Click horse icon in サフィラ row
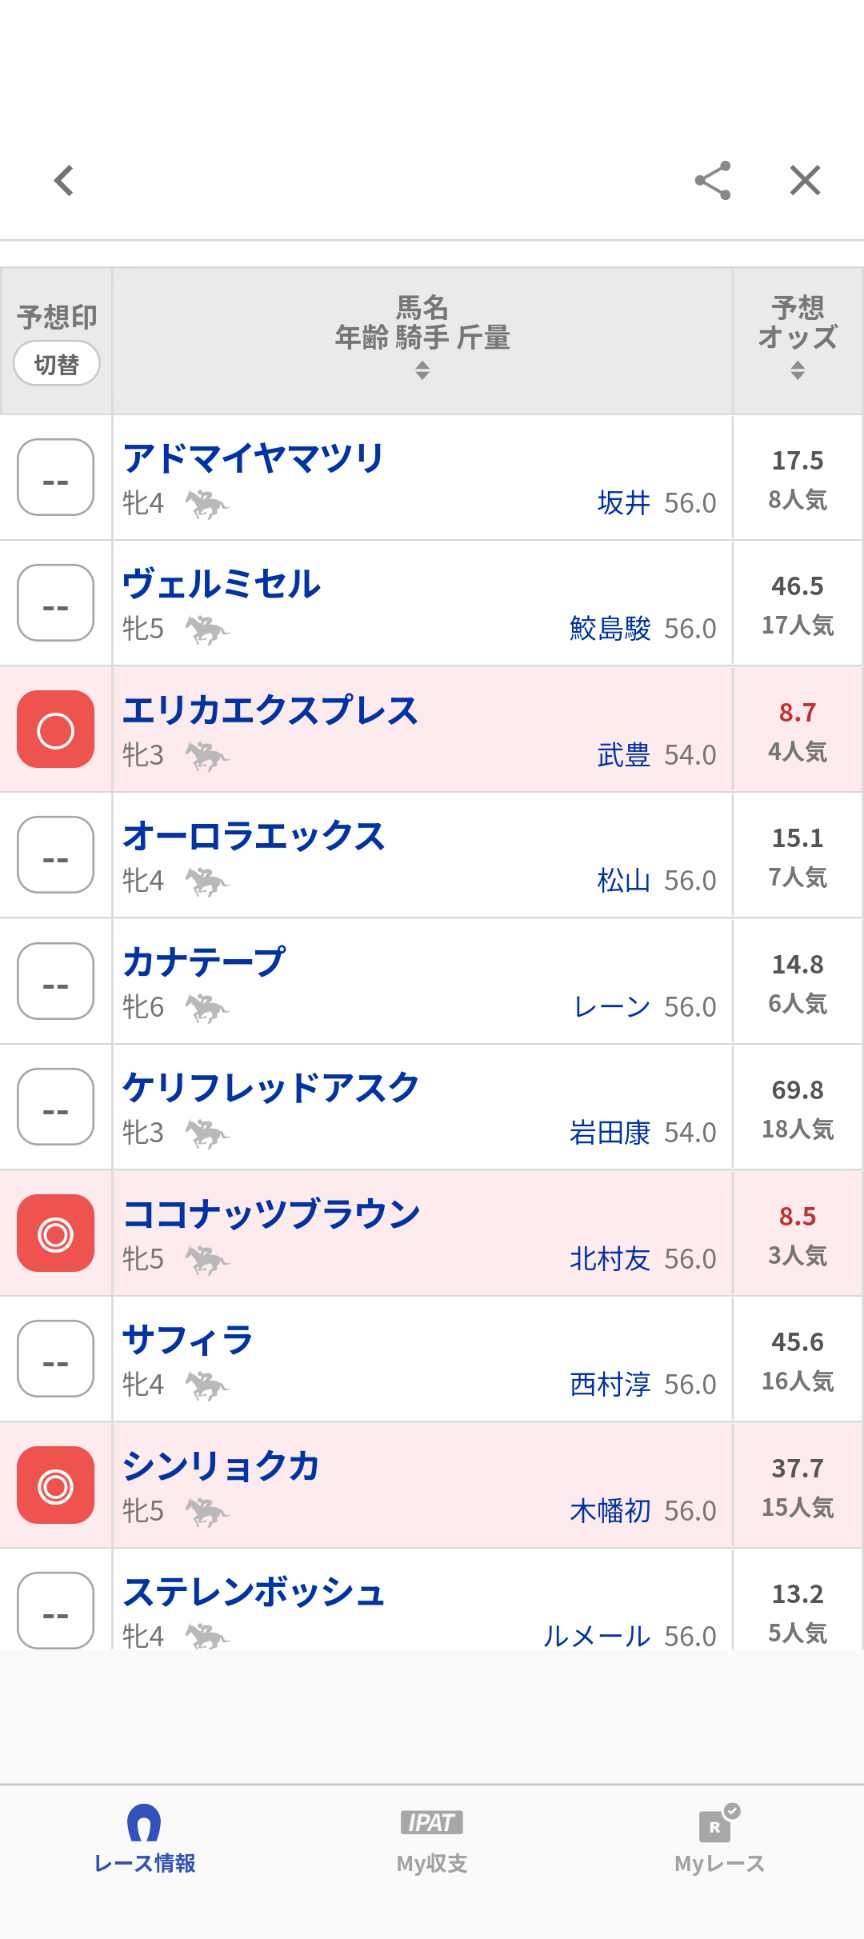The width and height of the screenshot is (864, 1939). coord(207,1386)
